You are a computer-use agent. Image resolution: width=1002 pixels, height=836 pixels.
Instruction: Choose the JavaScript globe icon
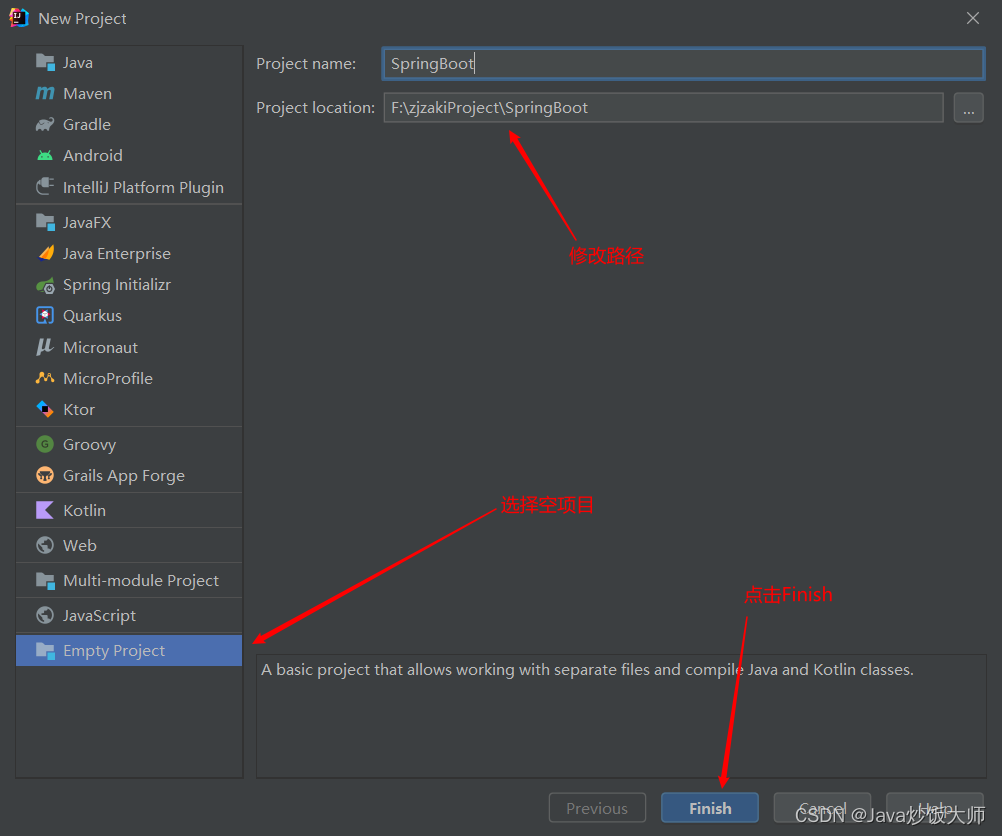pyautogui.click(x=45, y=615)
